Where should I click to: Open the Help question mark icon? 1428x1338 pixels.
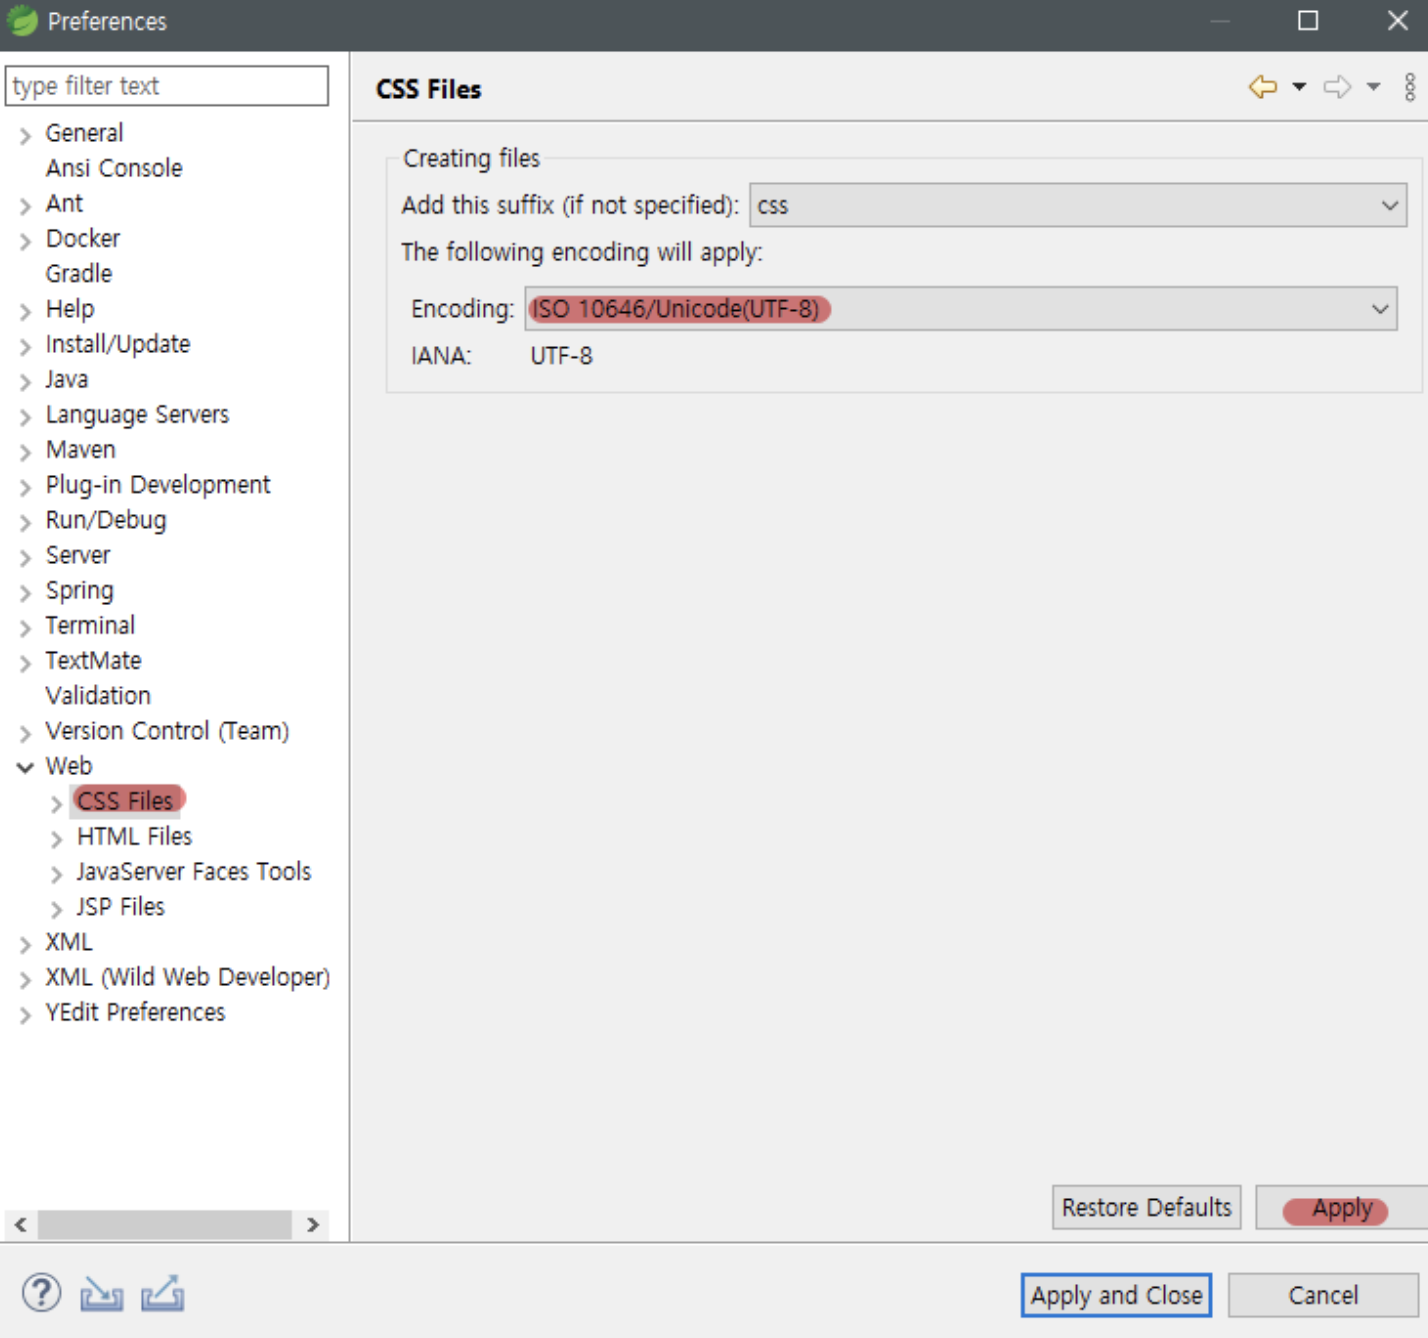(41, 1293)
